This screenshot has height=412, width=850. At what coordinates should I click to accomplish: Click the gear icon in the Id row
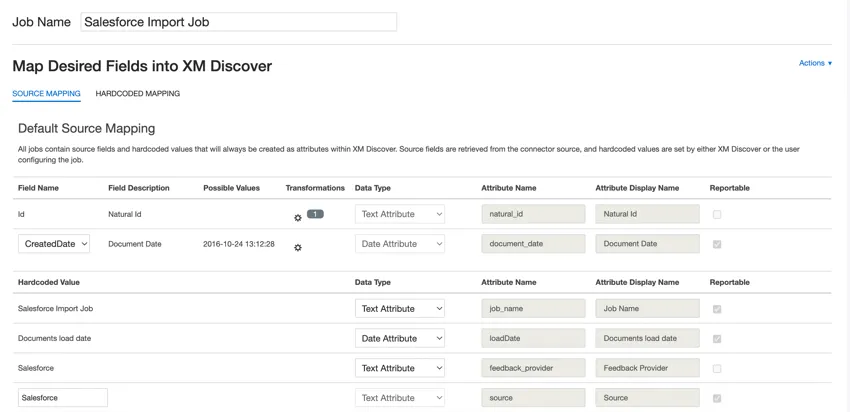(298, 217)
